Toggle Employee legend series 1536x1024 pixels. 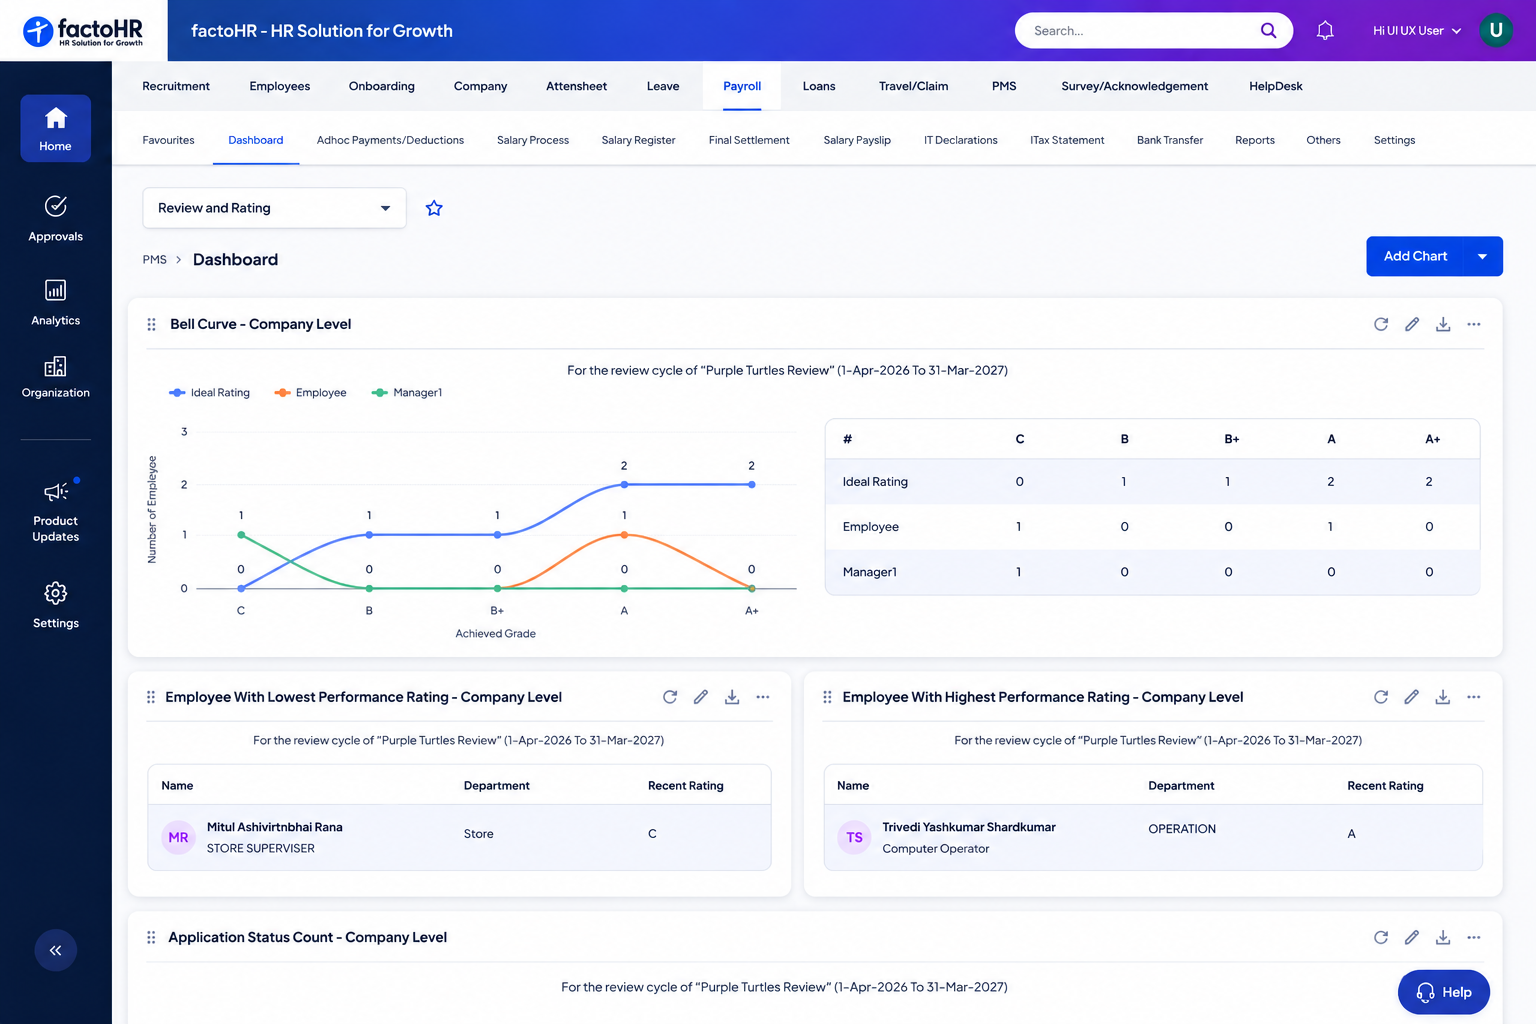310,393
